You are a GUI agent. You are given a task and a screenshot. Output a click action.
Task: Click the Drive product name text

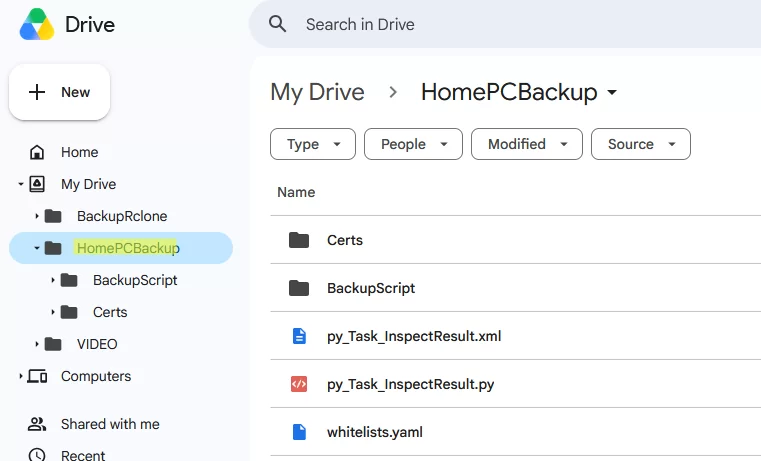click(90, 25)
